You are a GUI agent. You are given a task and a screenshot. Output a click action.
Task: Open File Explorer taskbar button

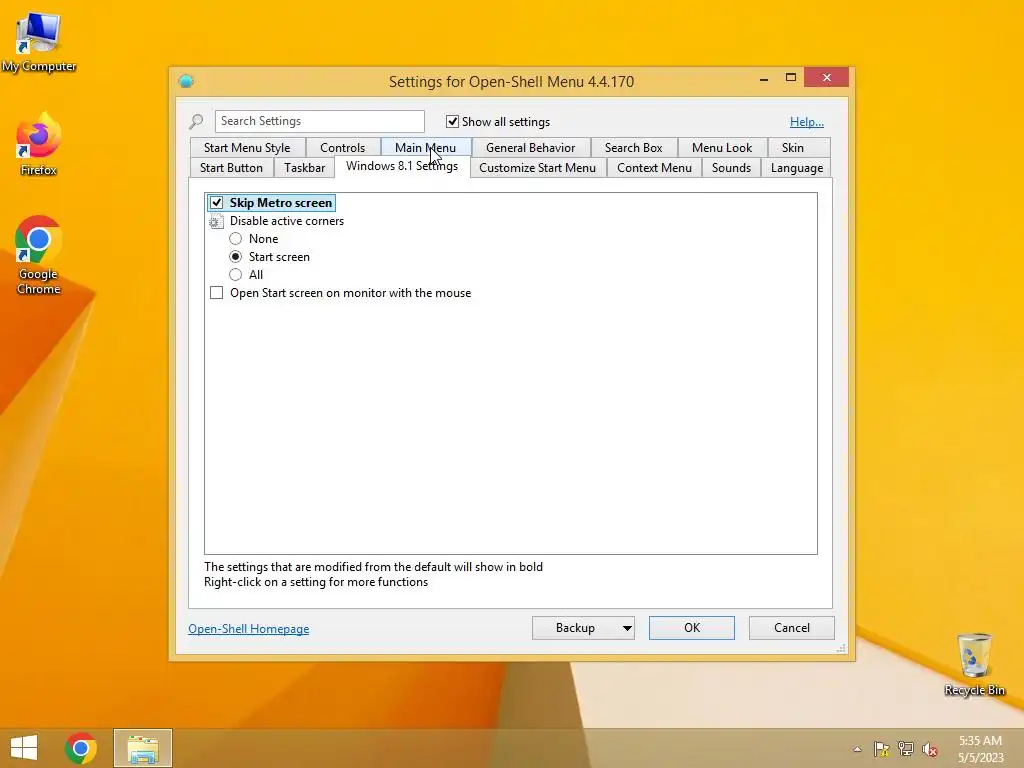point(143,748)
